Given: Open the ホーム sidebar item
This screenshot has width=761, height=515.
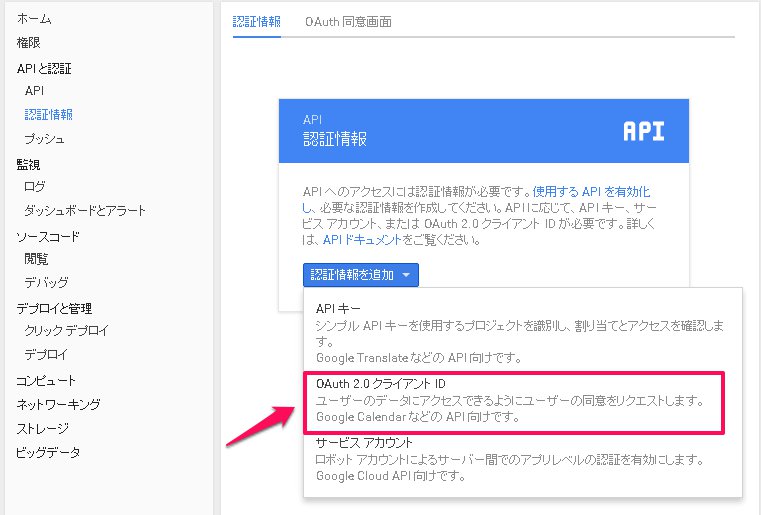Looking at the screenshot, I should coord(34,19).
